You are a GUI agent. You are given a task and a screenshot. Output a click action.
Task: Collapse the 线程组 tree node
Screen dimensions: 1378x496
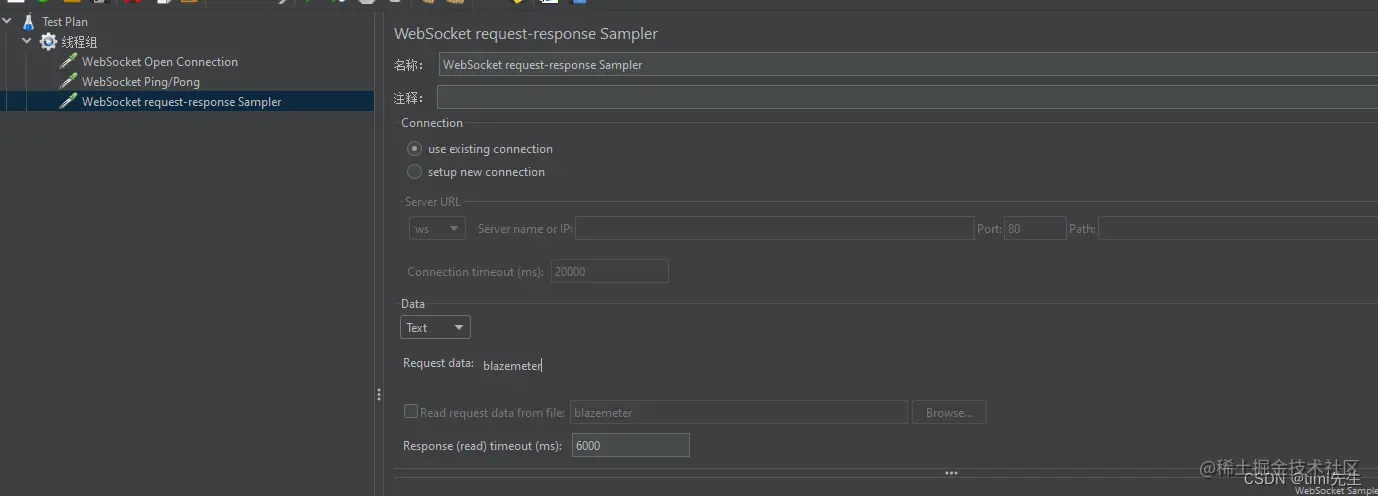point(27,41)
